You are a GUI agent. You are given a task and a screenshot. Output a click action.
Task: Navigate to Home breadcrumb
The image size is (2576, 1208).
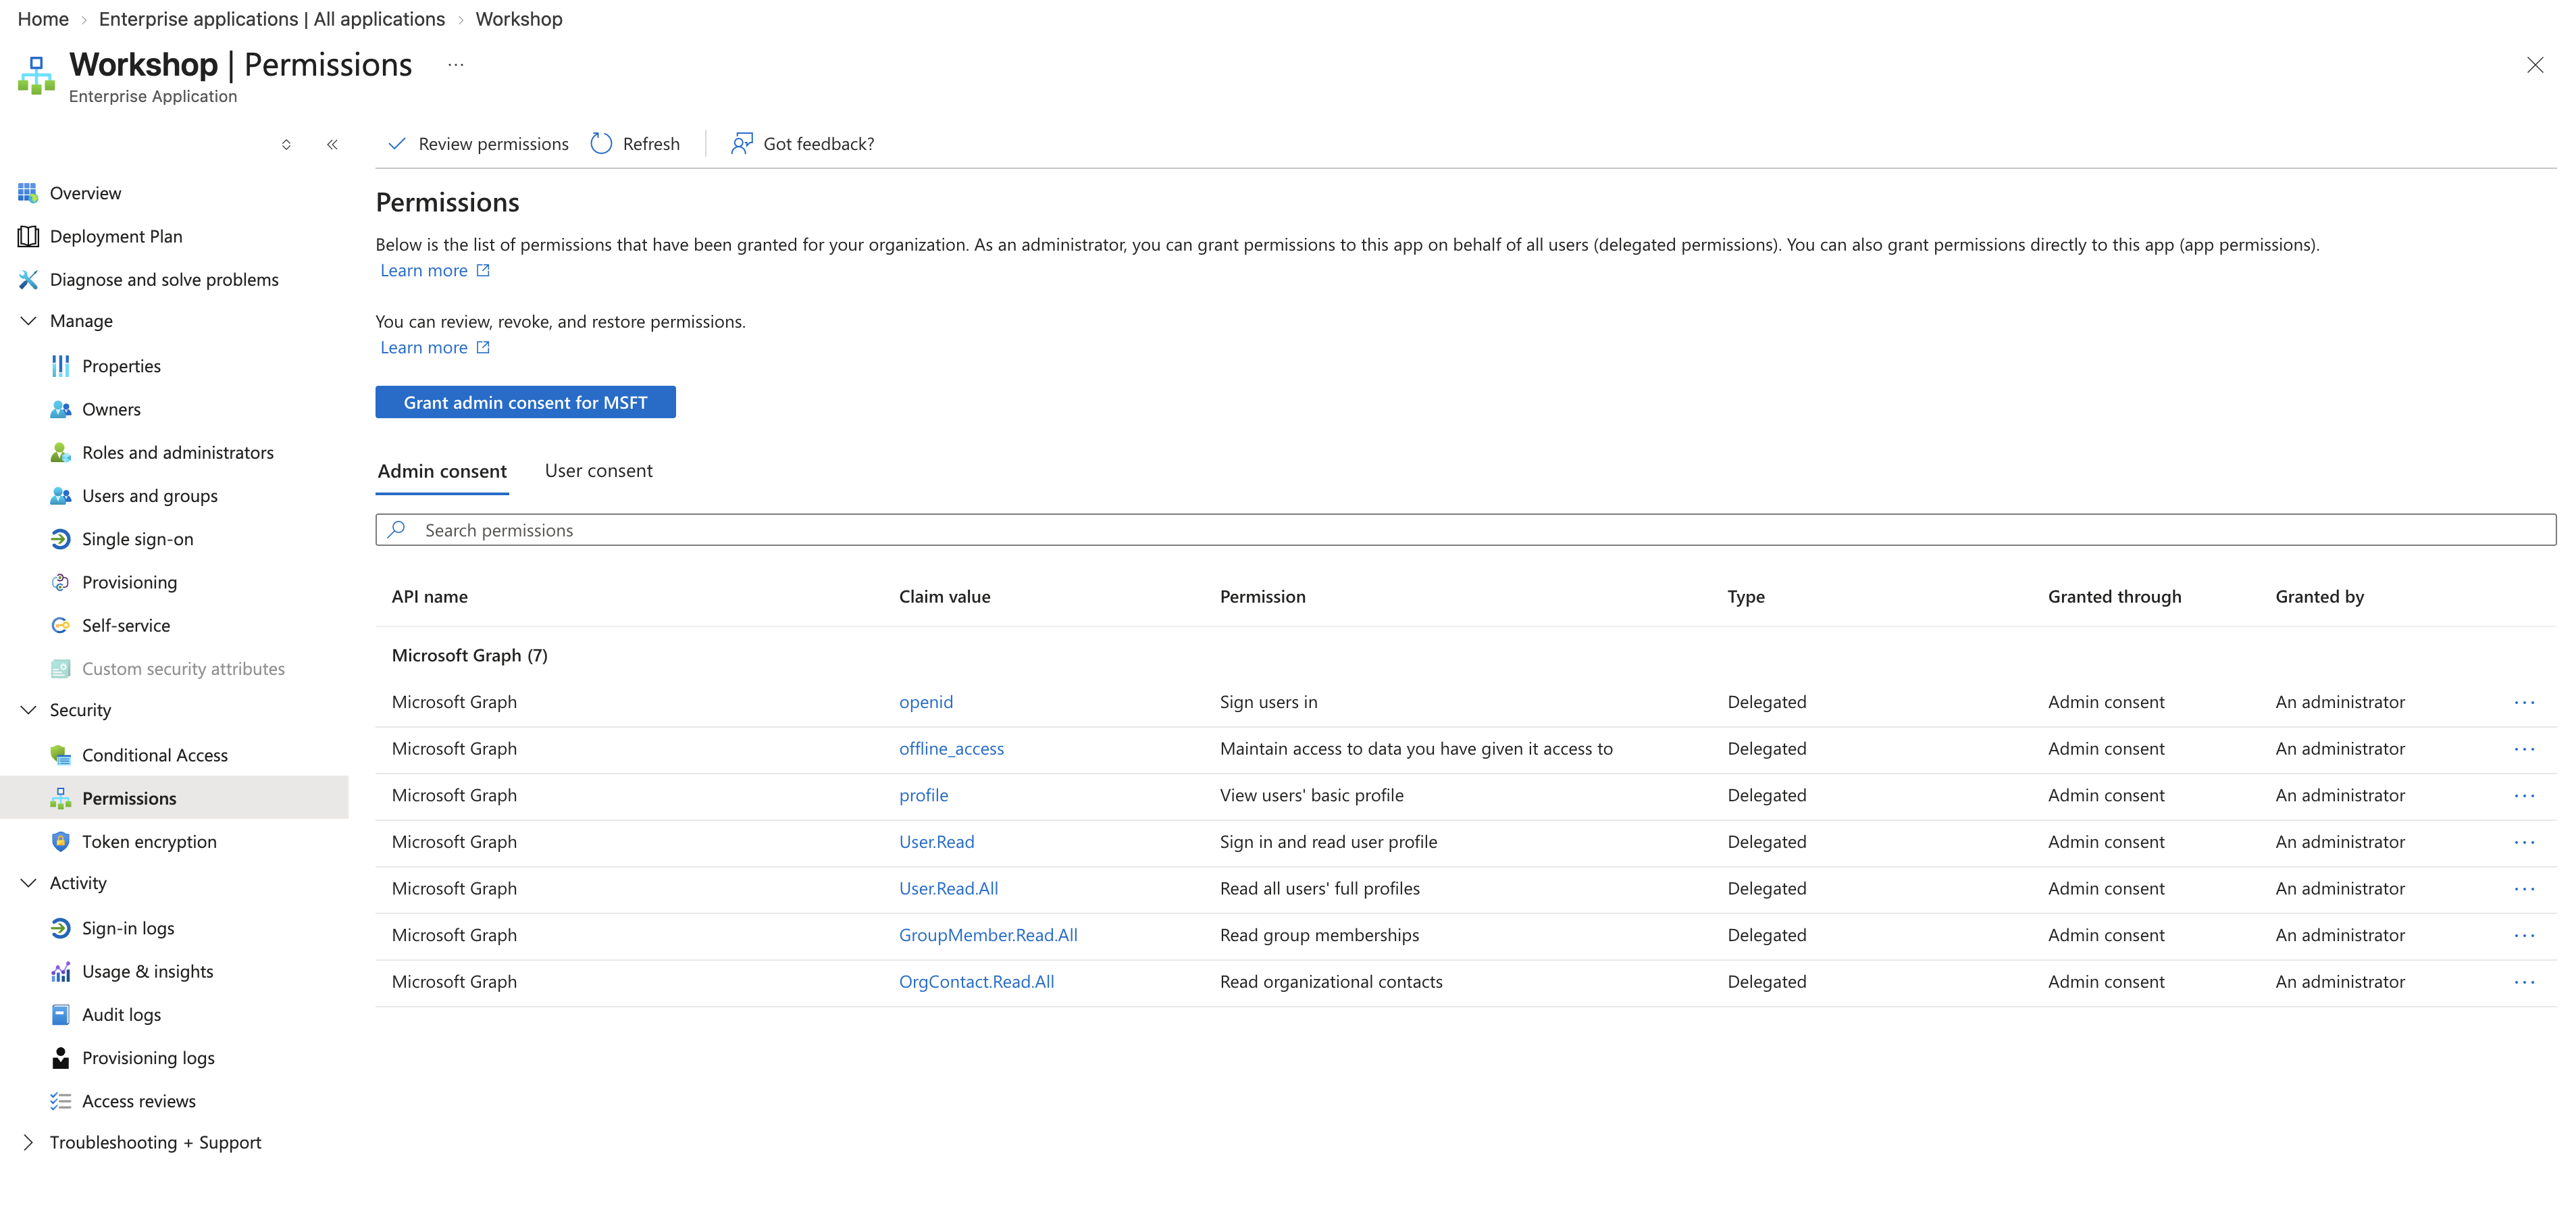coord(43,19)
